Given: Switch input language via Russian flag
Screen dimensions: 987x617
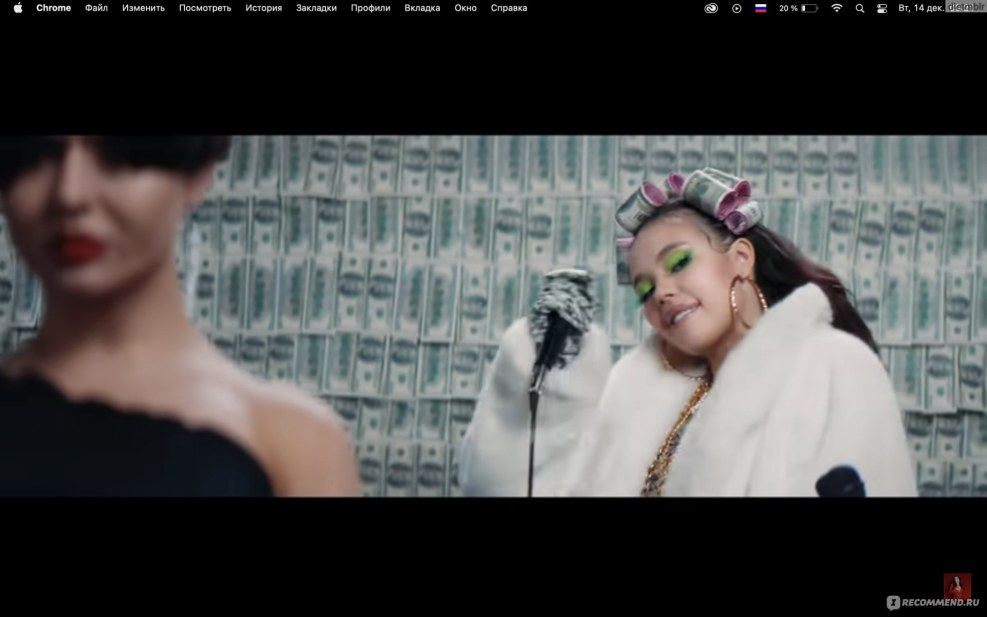Looking at the screenshot, I should point(760,8).
